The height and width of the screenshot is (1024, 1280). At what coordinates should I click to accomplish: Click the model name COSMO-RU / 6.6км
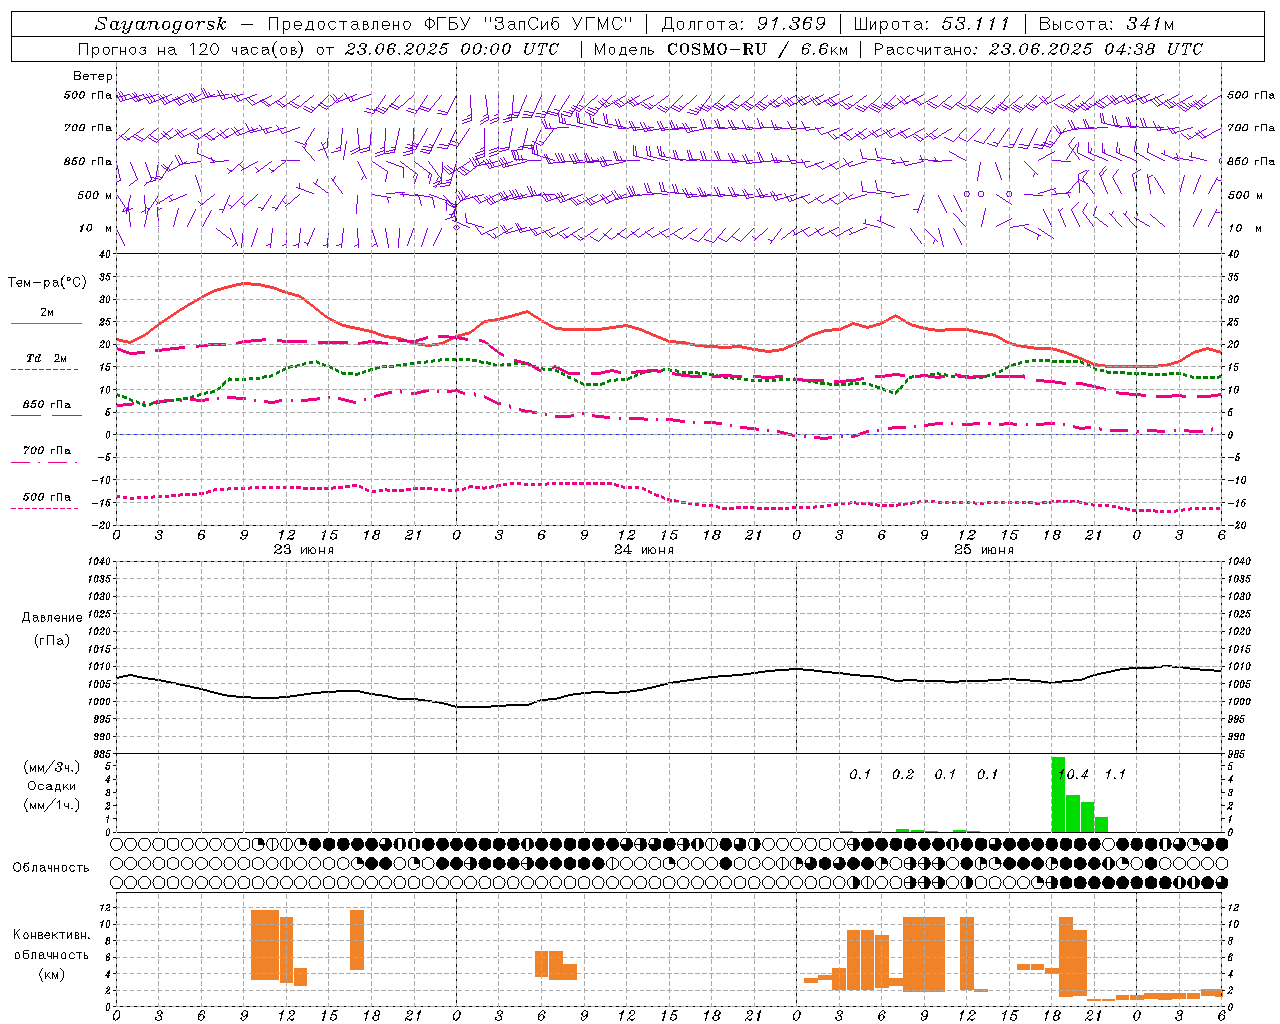[756, 49]
